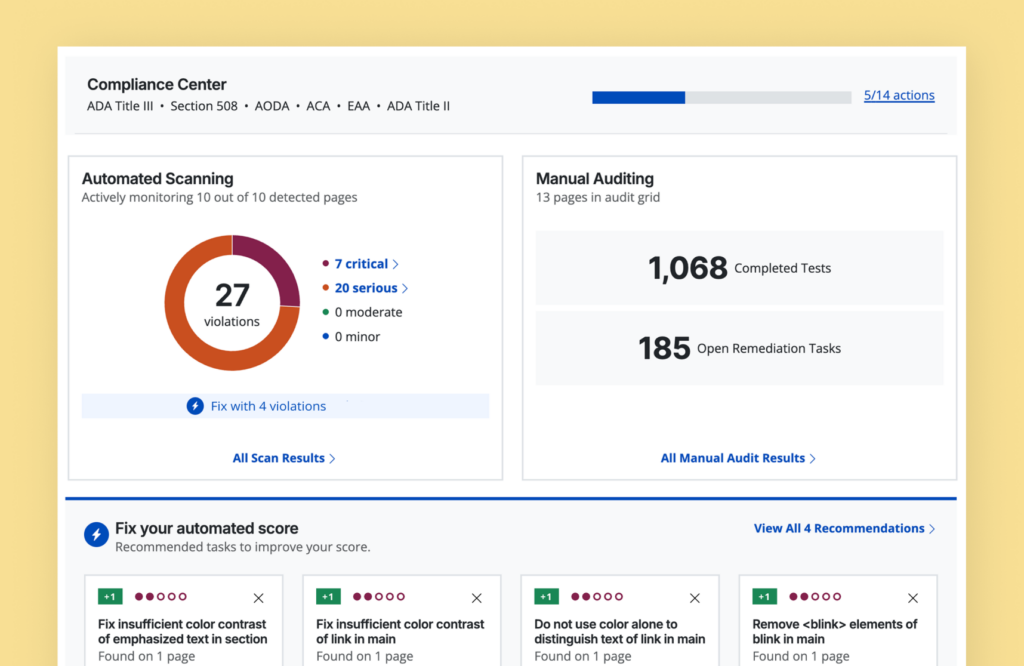Click the ADA Title III standard label
Image resolution: width=1024 pixels, height=666 pixels.
(x=120, y=106)
